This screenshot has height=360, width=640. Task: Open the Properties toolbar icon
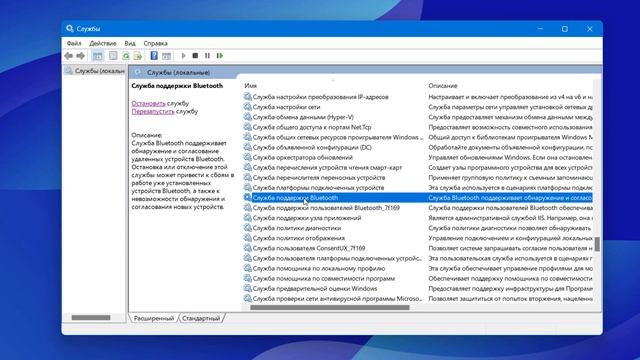point(113,56)
